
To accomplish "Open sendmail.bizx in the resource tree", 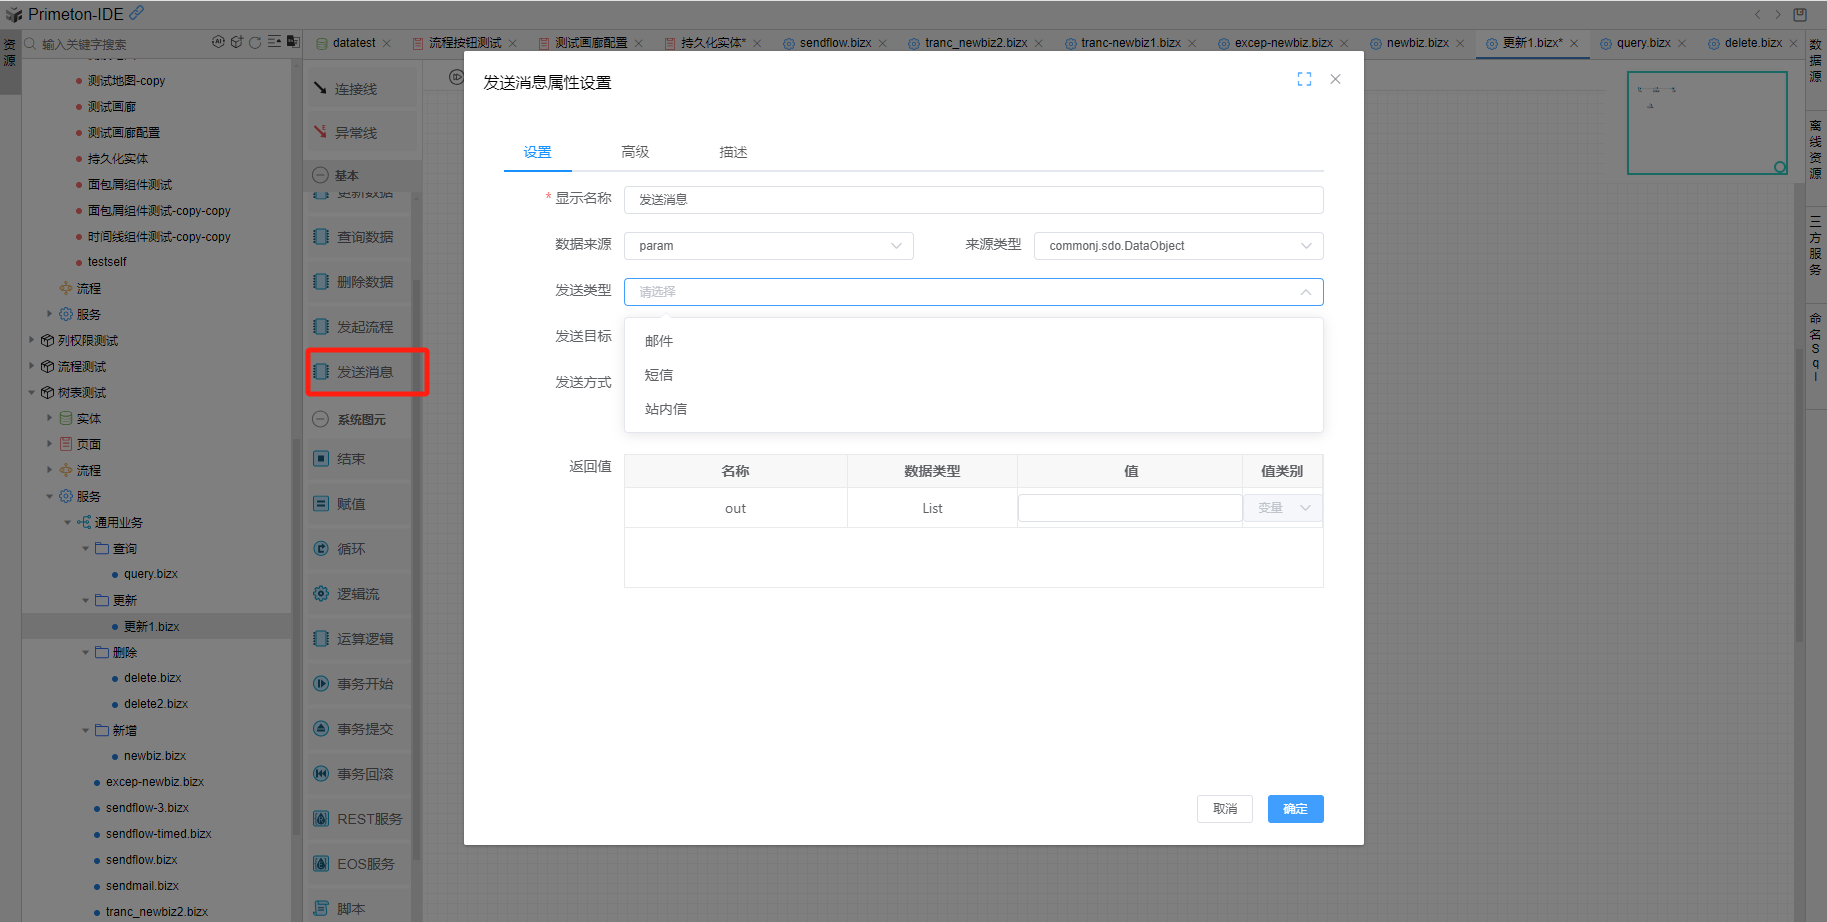I will 142,886.
